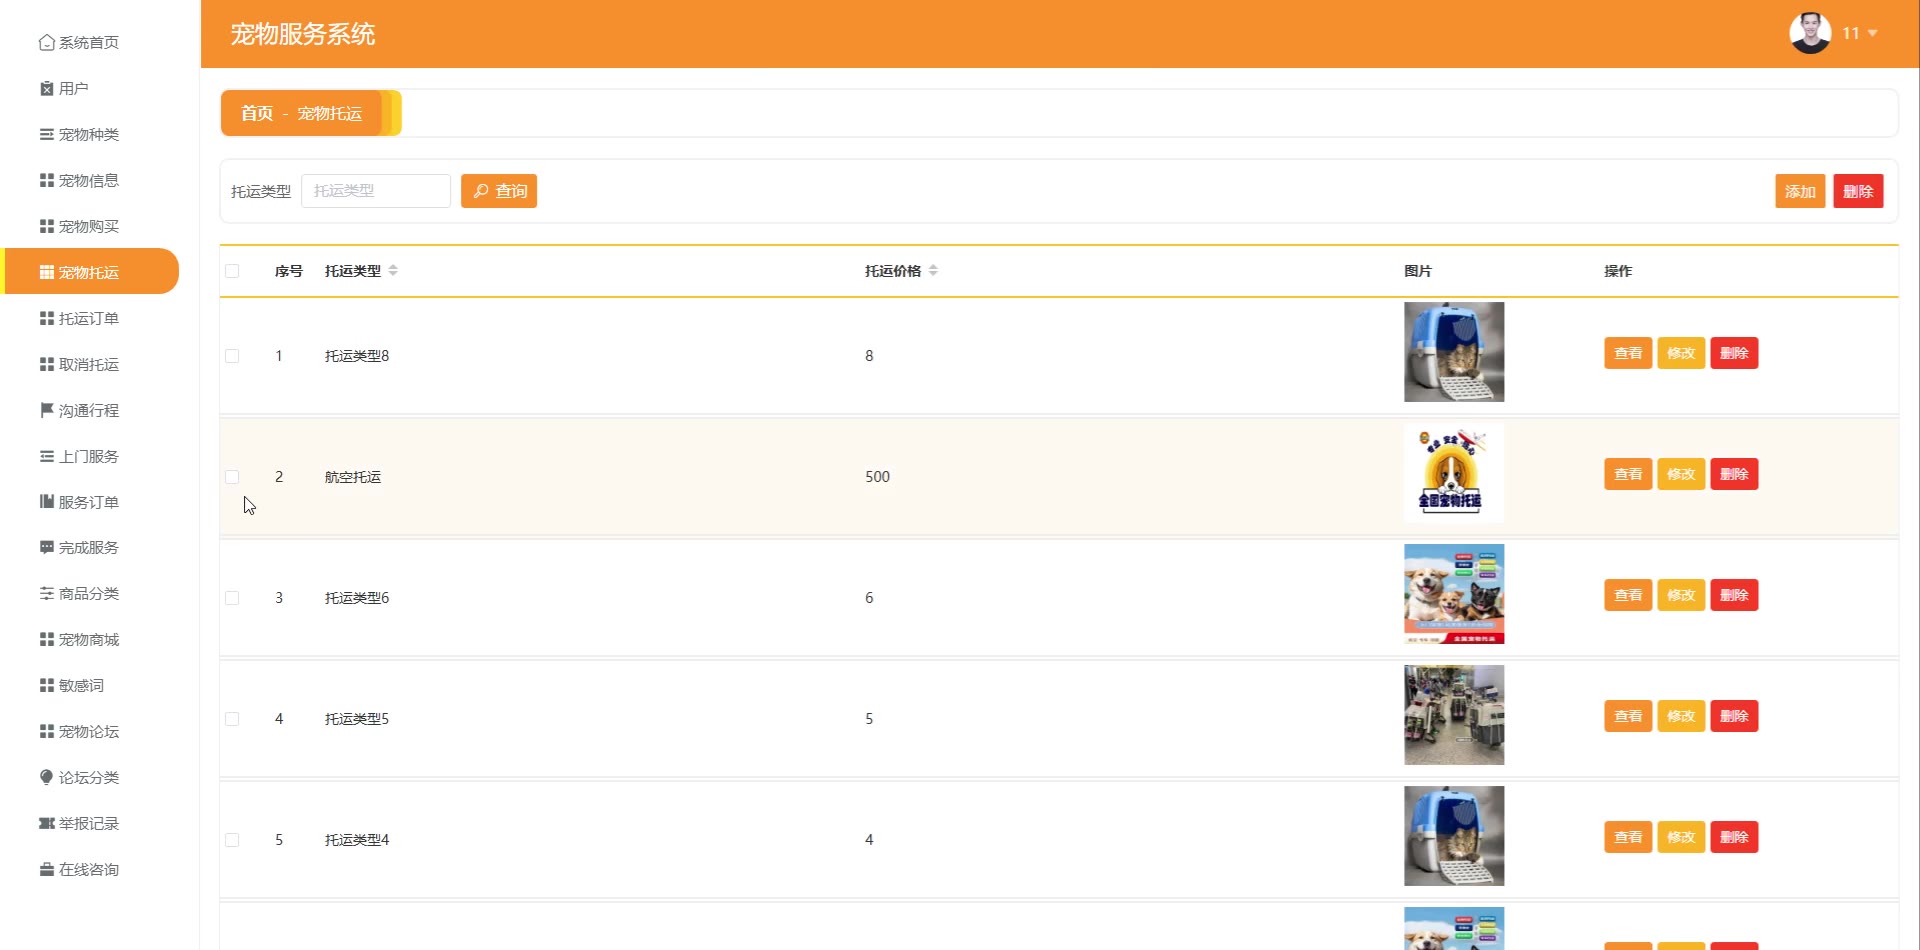This screenshot has height=950, width=1920.
Task: Tick the checkbox for row 托运类型8
Action: [232, 356]
